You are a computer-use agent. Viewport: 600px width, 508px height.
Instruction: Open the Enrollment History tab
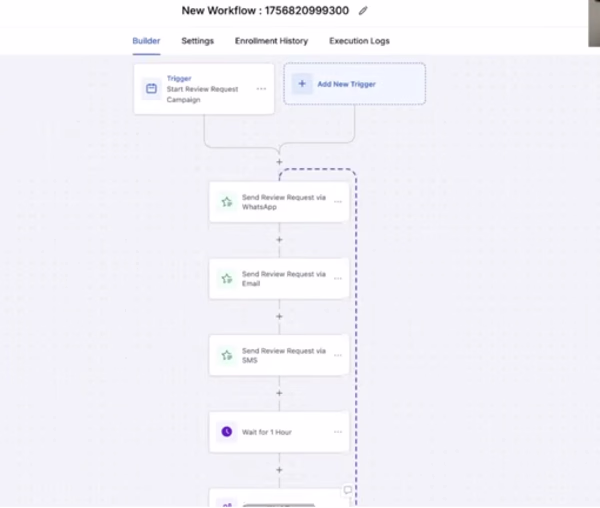pyautogui.click(x=271, y=41)
